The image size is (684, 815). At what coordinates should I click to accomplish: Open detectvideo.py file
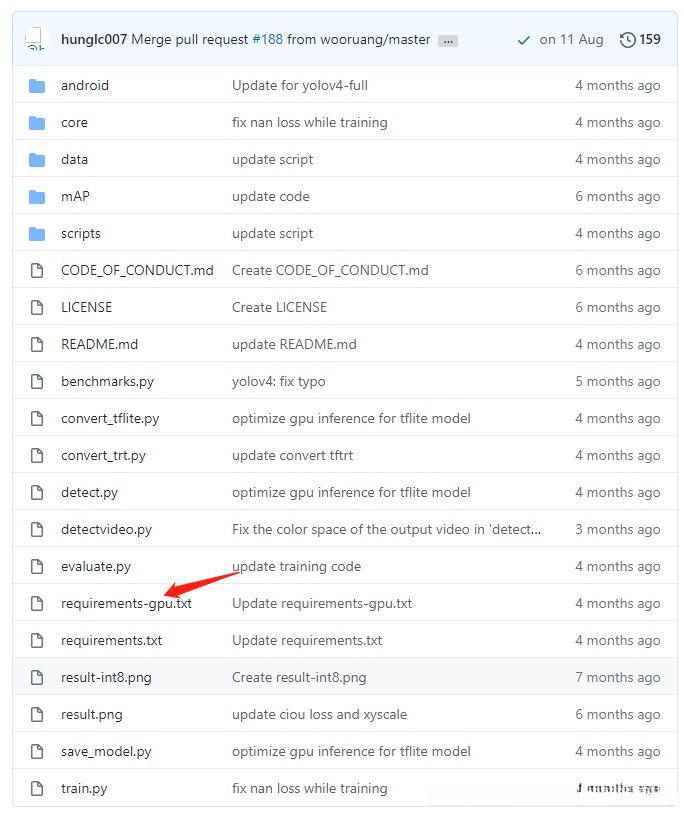[107, 529]
